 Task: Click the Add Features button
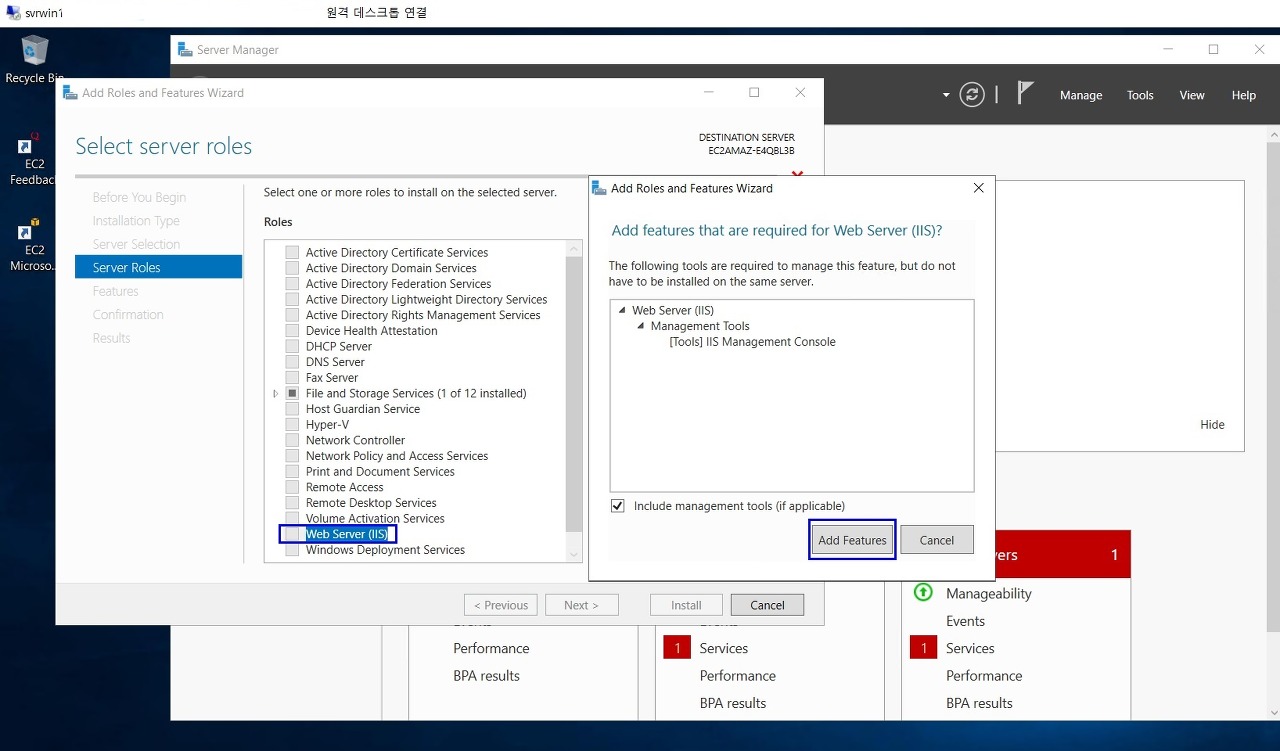tap(852, 540)
